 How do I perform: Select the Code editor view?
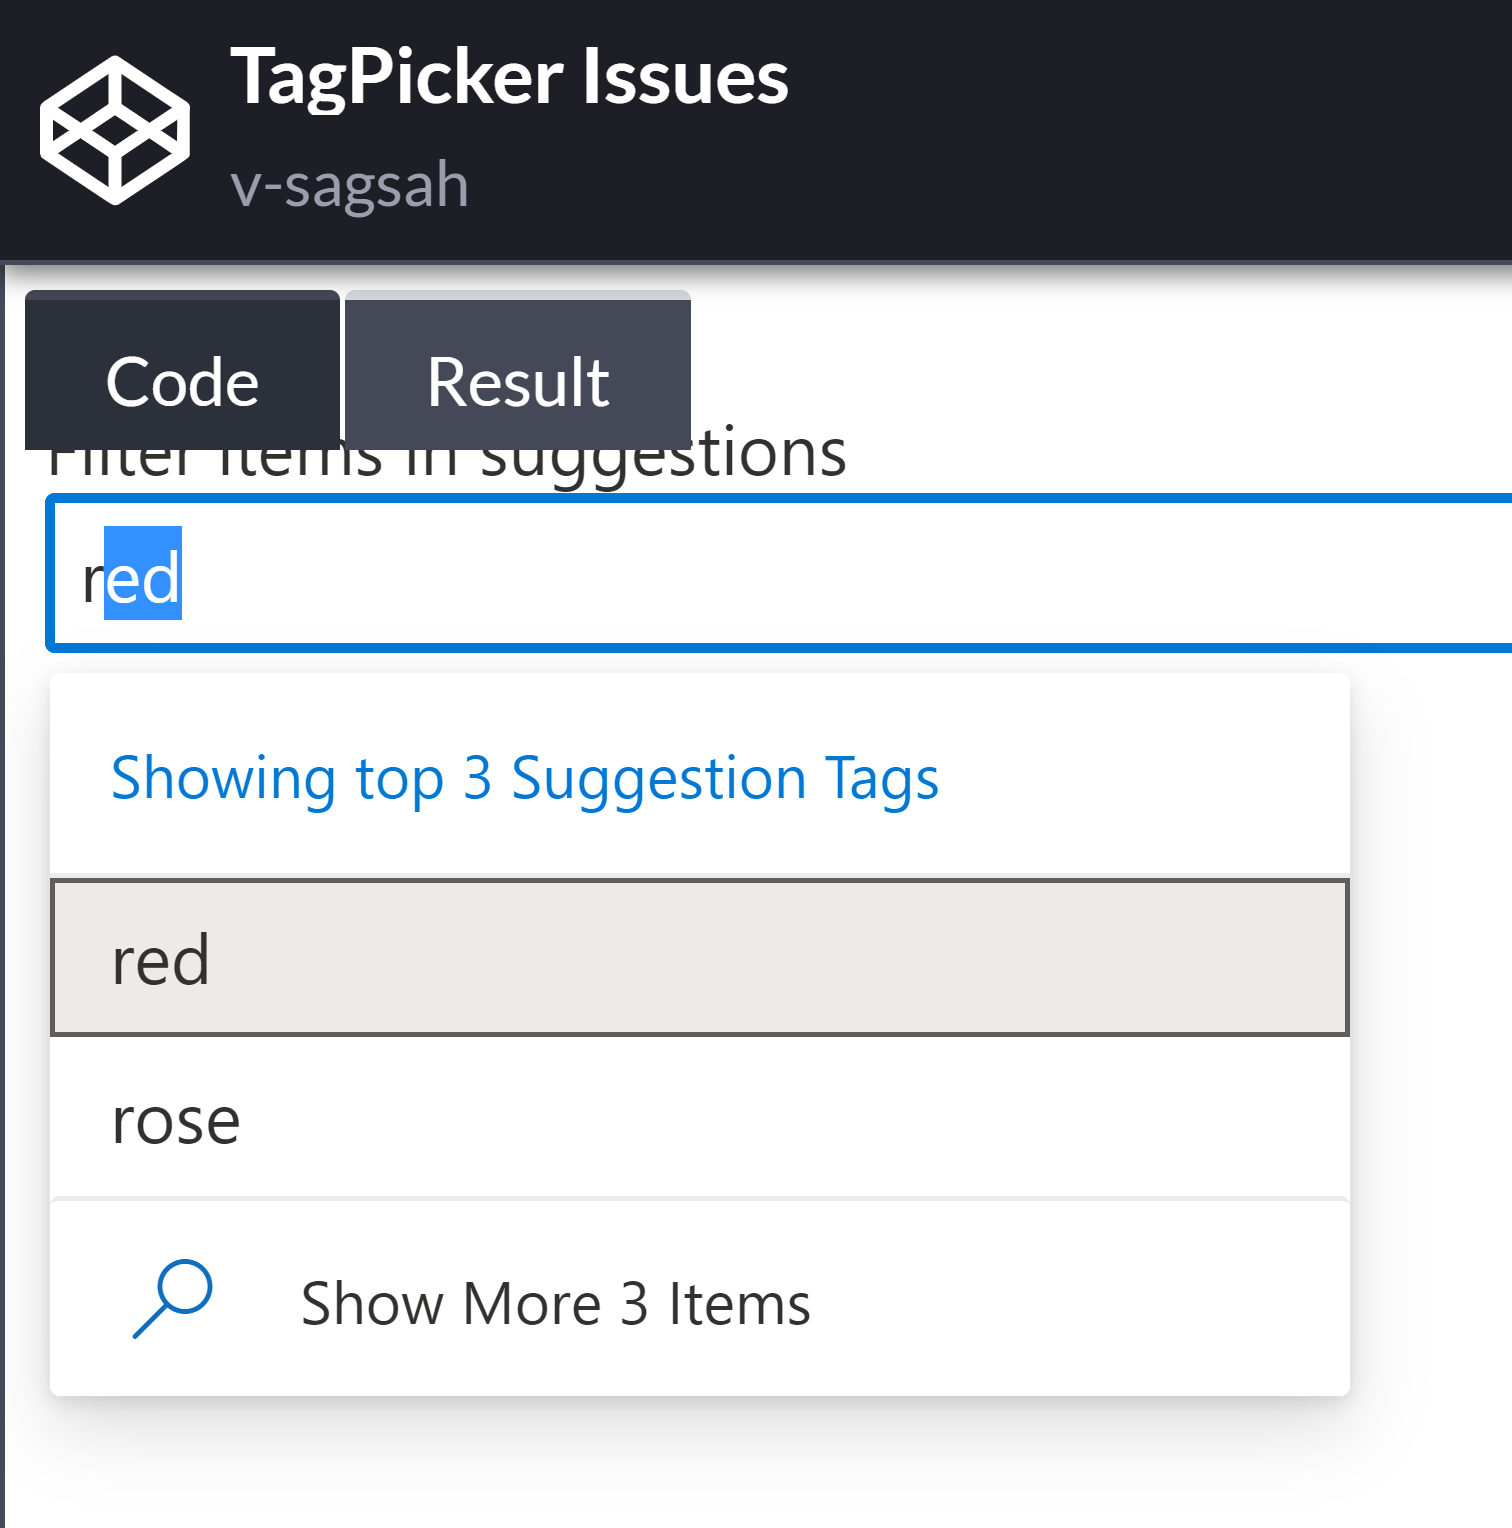[183, 381]
